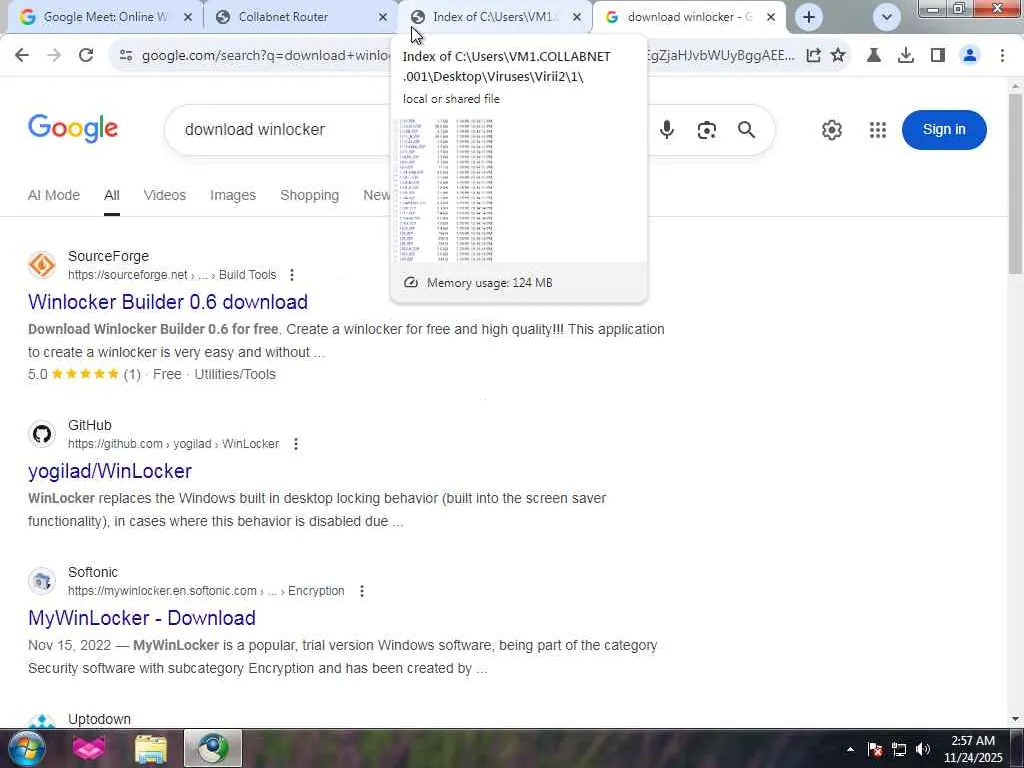Viewport: 1024px width, 768px height.
Task: Show Images results
Action: (x=232, y=195)
